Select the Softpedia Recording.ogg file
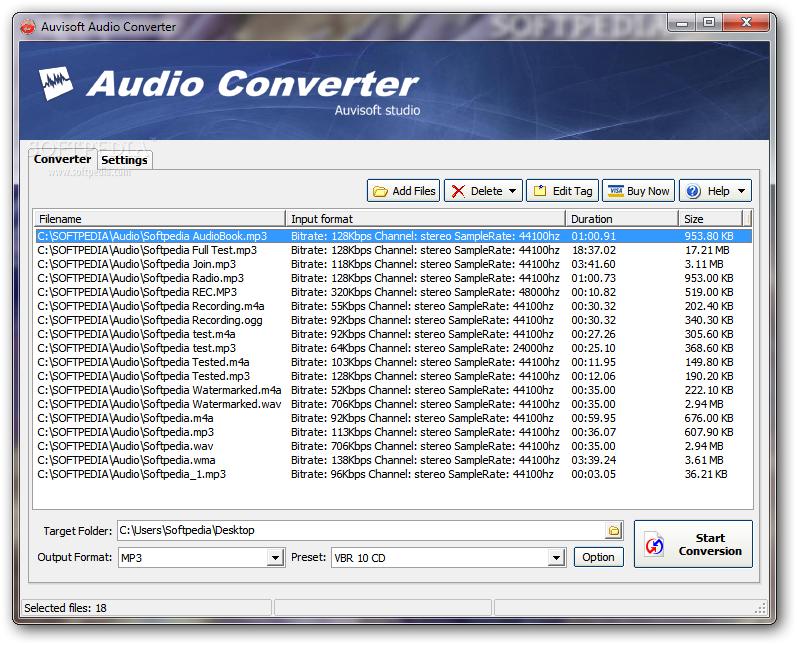Viewport: 797px width, 645px height. pos(150,320)
